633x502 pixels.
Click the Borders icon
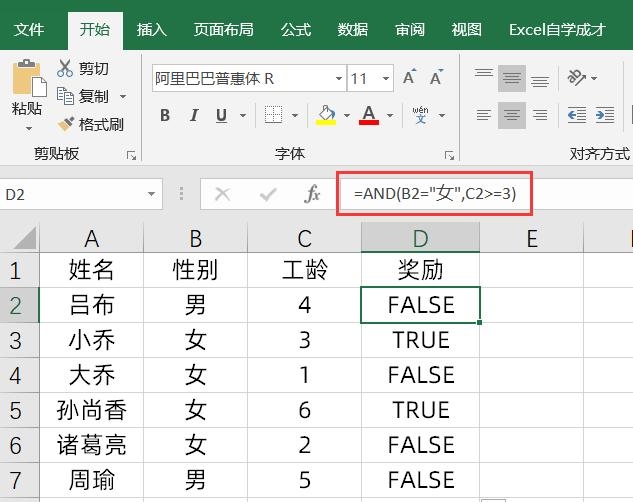273,115
